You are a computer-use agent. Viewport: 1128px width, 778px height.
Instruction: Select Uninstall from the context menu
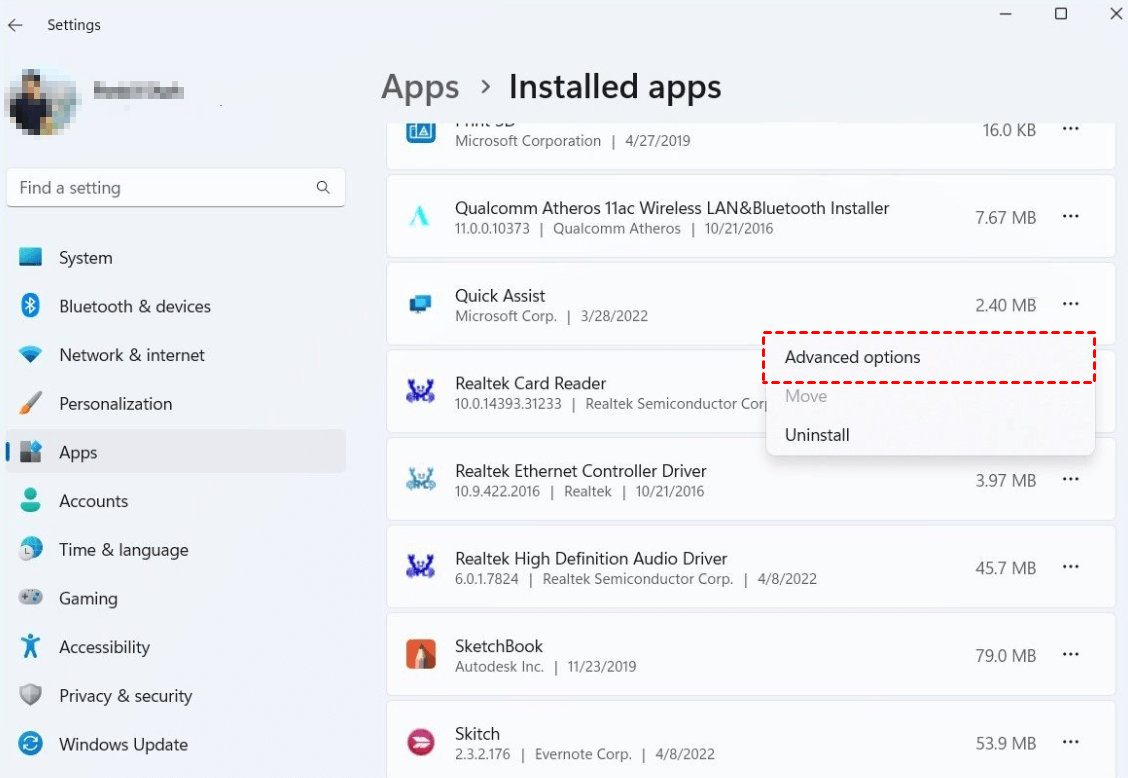pyautogui.click(x=817, y=435)
